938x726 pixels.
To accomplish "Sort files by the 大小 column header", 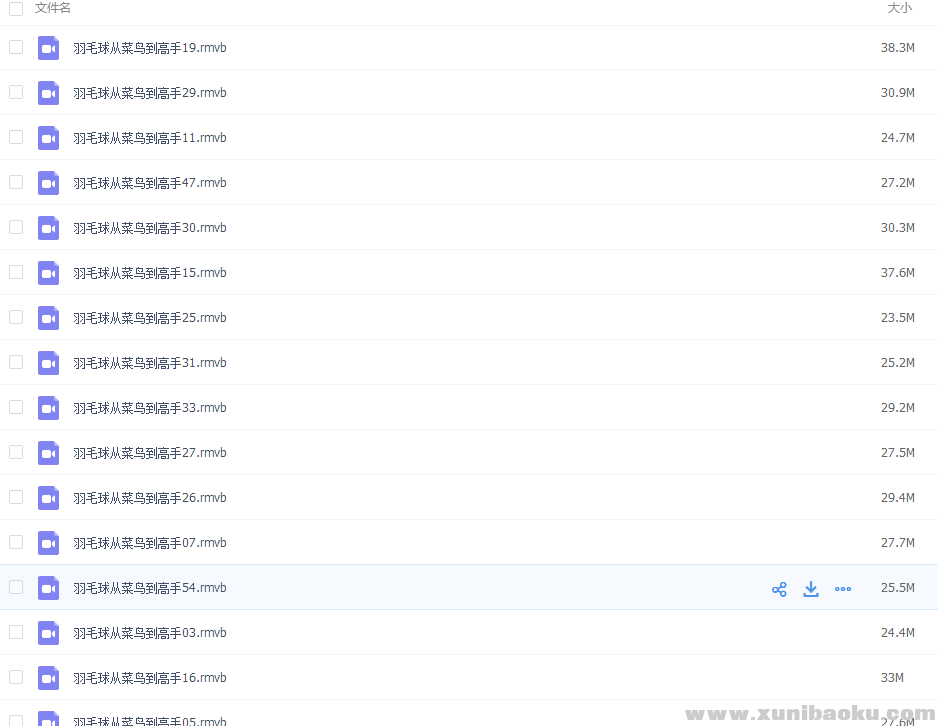I will click(899, 8).
